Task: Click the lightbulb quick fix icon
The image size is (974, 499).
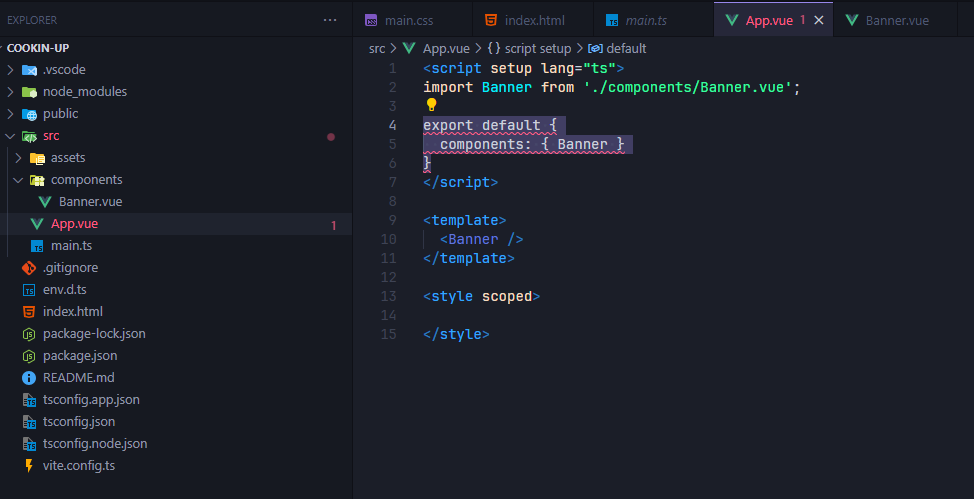Action: point(431,104)
